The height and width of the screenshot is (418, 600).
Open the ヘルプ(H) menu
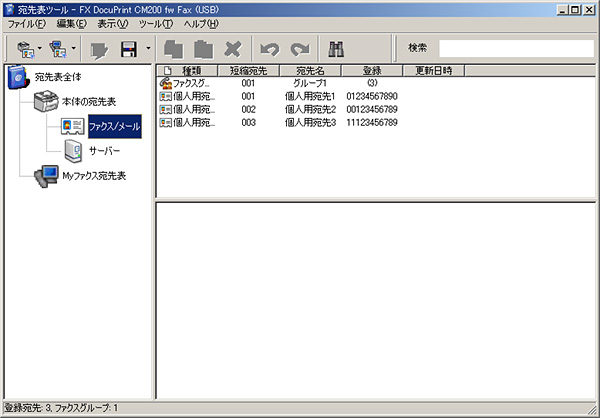pos(200,23)
